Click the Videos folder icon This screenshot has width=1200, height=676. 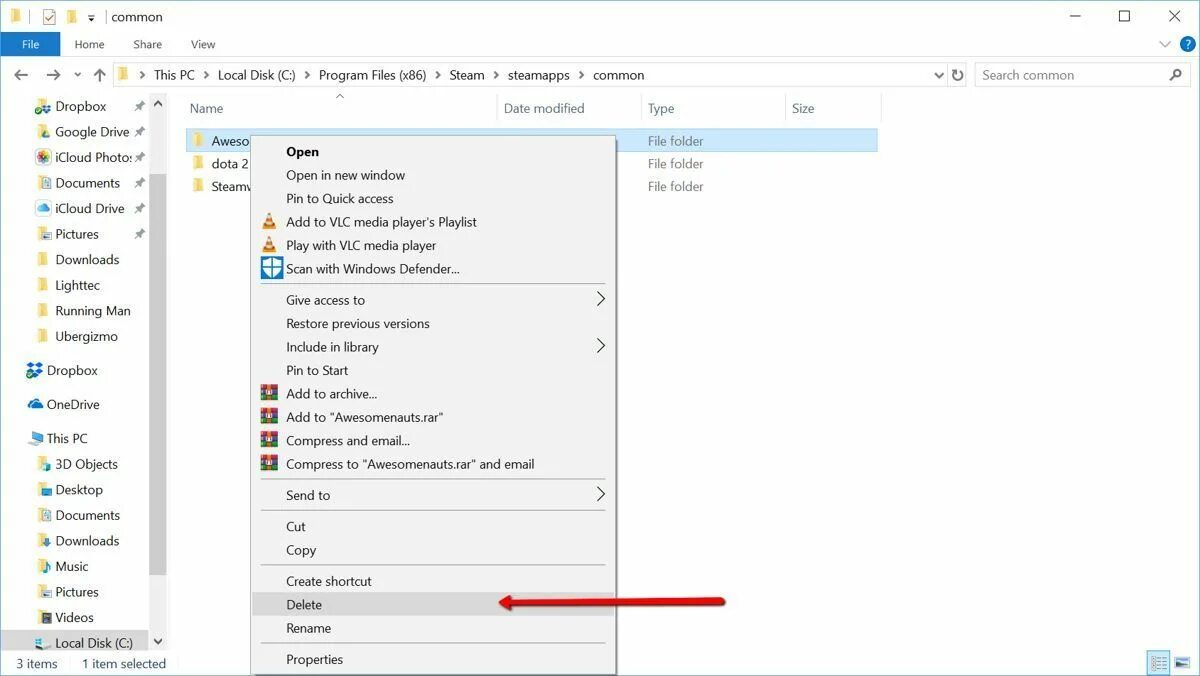click(x=43, y=617)
